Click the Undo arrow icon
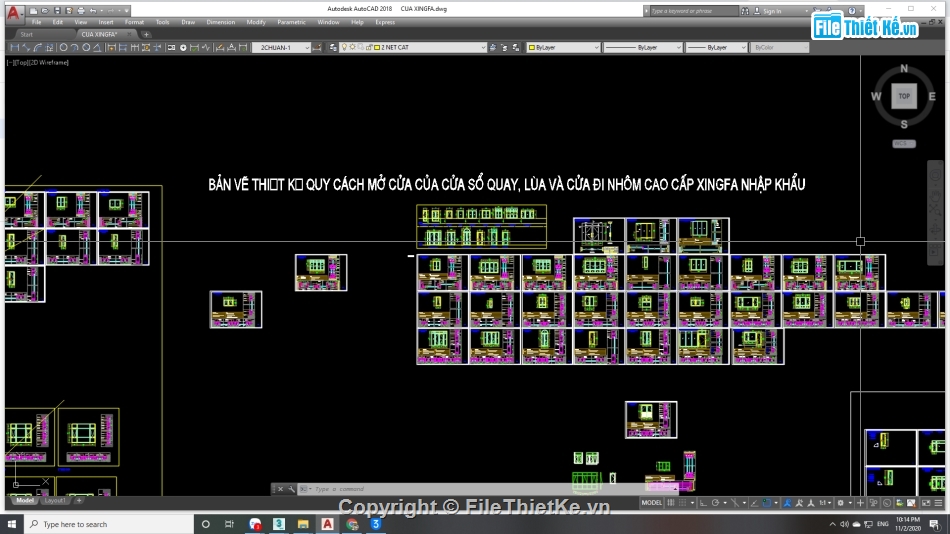 point(93,10)
